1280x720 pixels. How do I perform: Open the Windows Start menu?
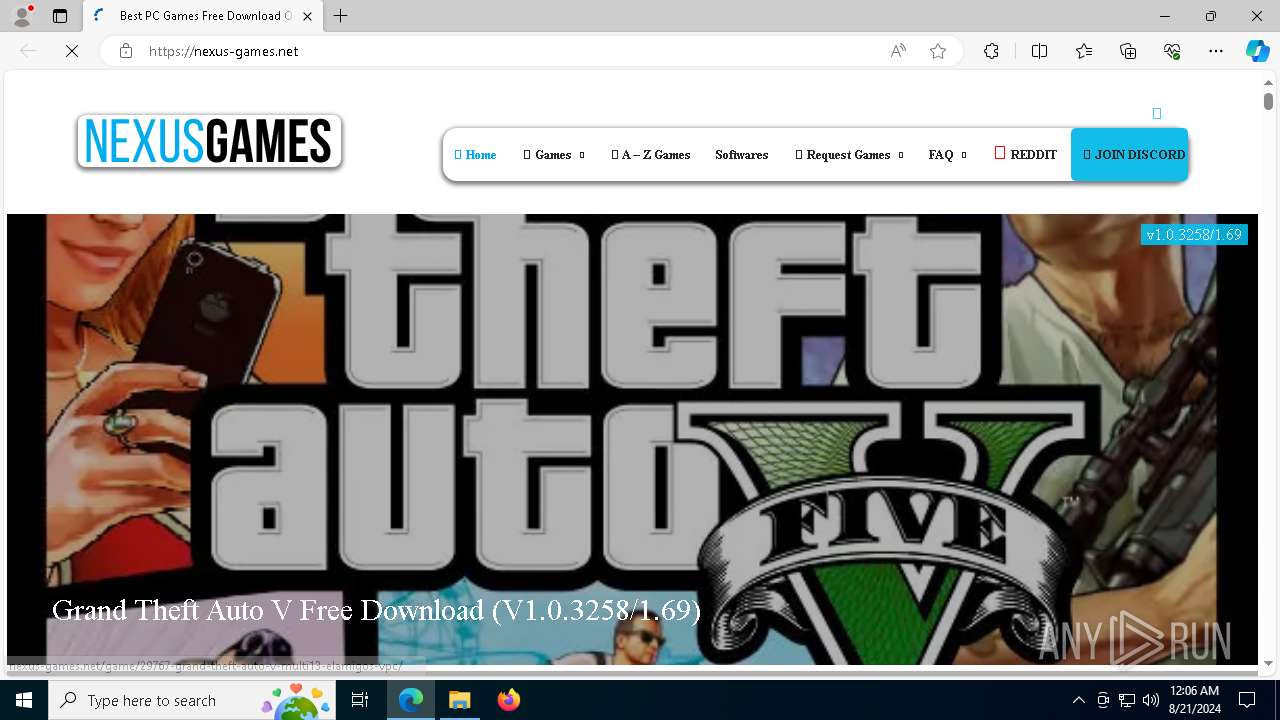(x=24, y=700)
